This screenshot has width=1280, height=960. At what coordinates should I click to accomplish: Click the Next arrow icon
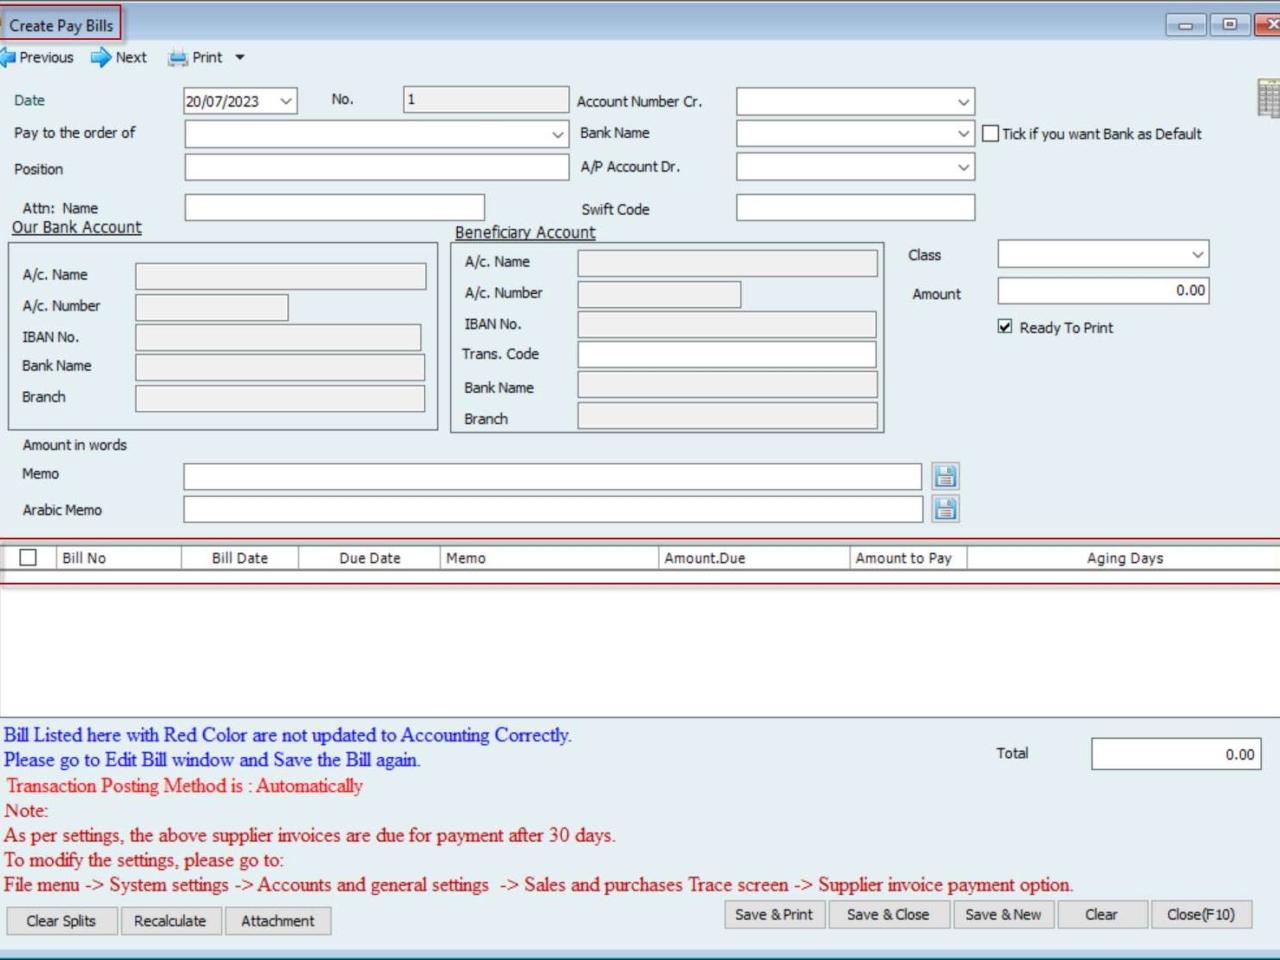[101, 58]
